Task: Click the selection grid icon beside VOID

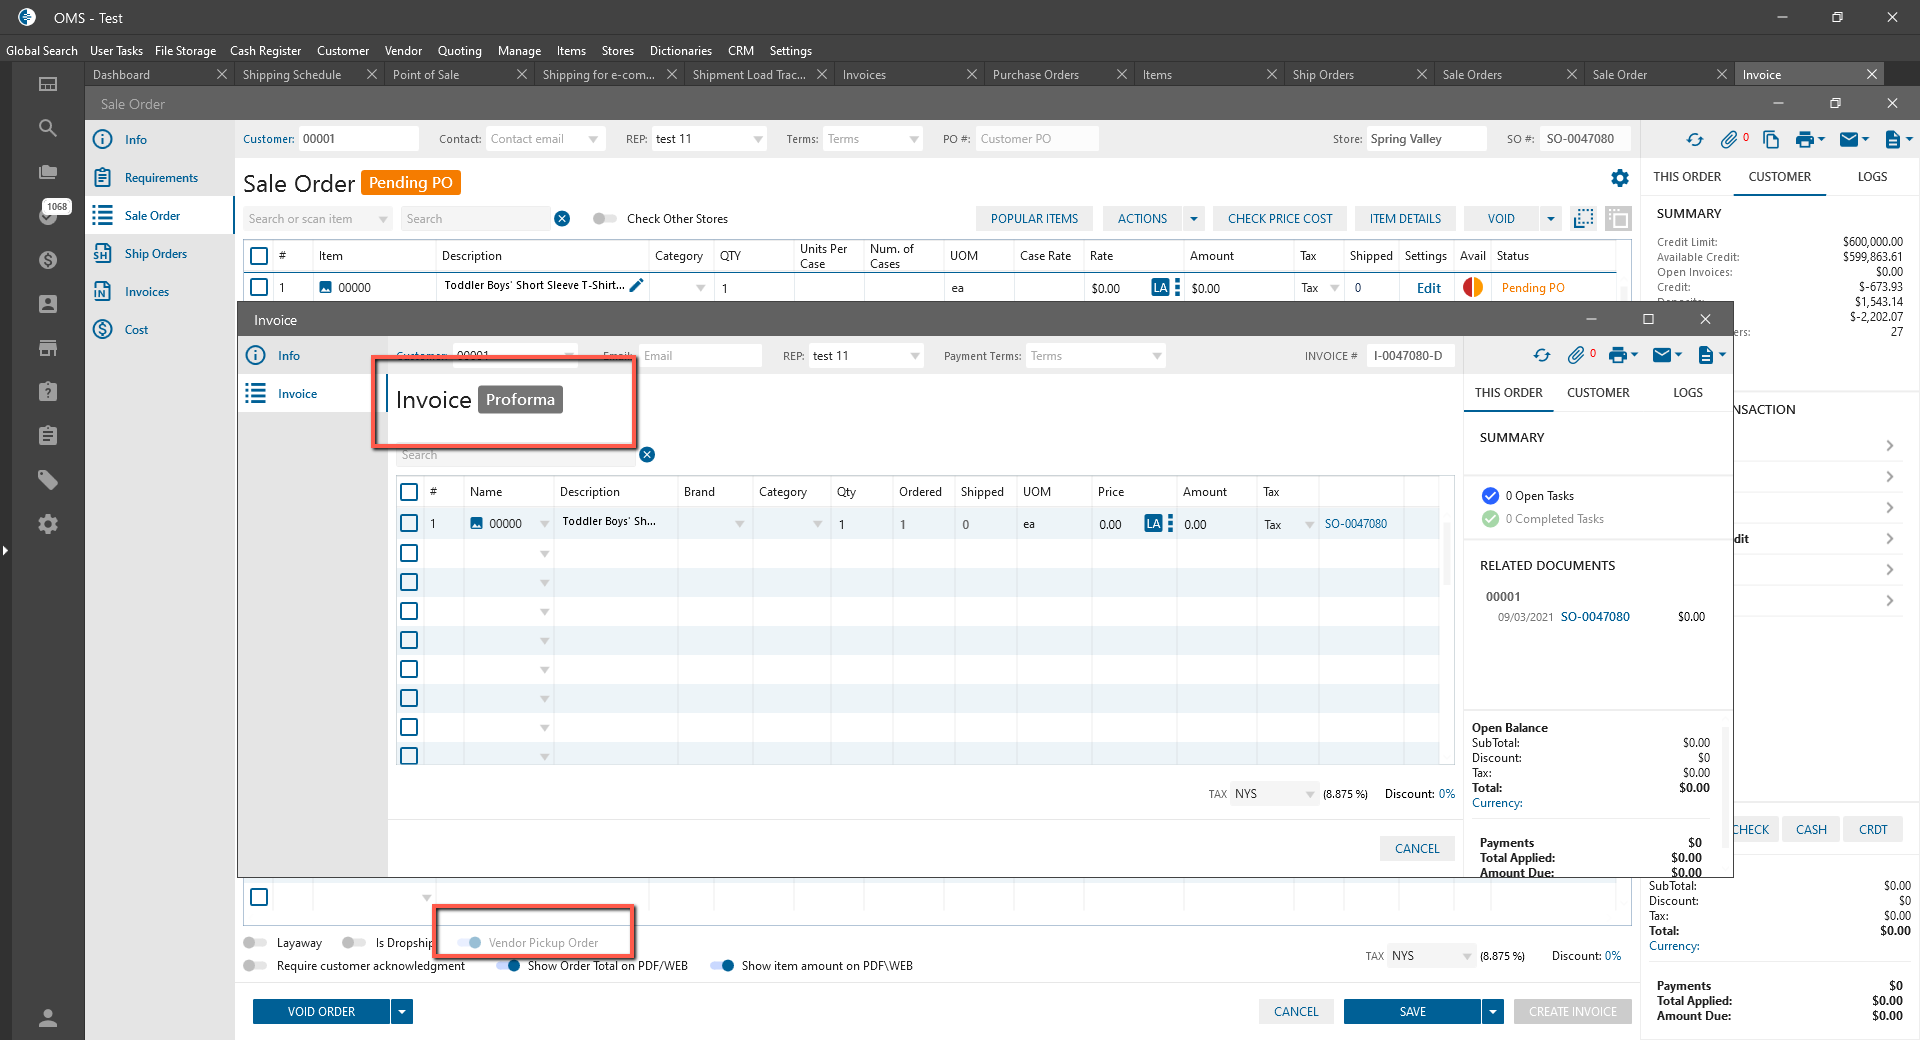Action: tap(1584, 219)
